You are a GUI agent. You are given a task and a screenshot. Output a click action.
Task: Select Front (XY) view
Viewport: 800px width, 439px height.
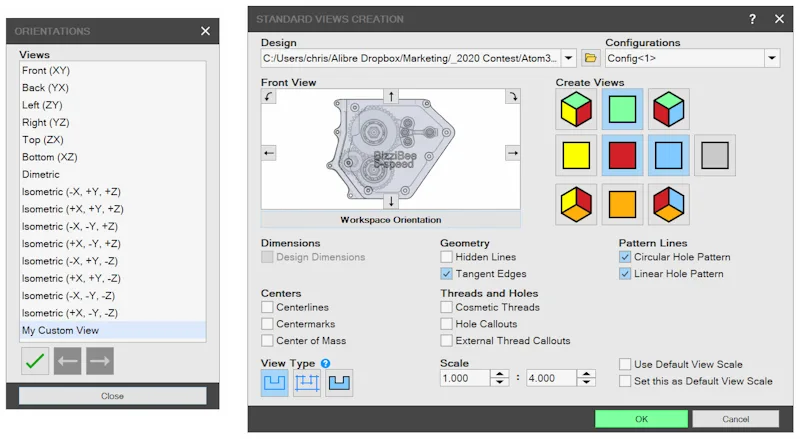[113, 70]
